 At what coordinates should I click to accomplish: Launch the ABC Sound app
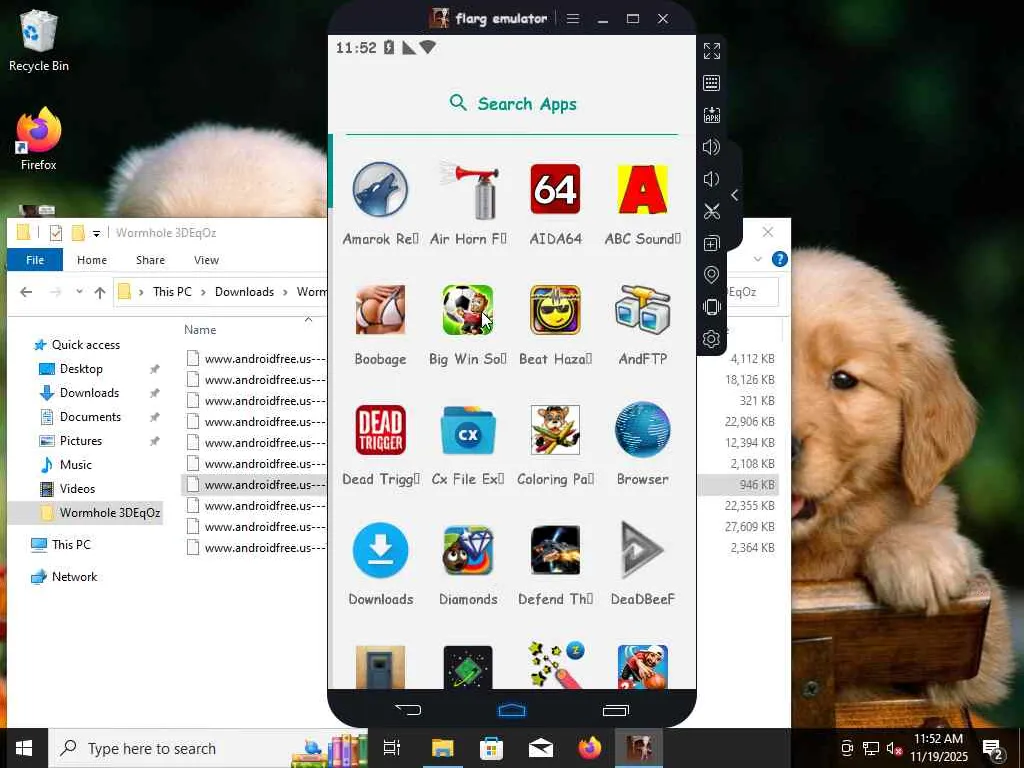pos(643,190)
